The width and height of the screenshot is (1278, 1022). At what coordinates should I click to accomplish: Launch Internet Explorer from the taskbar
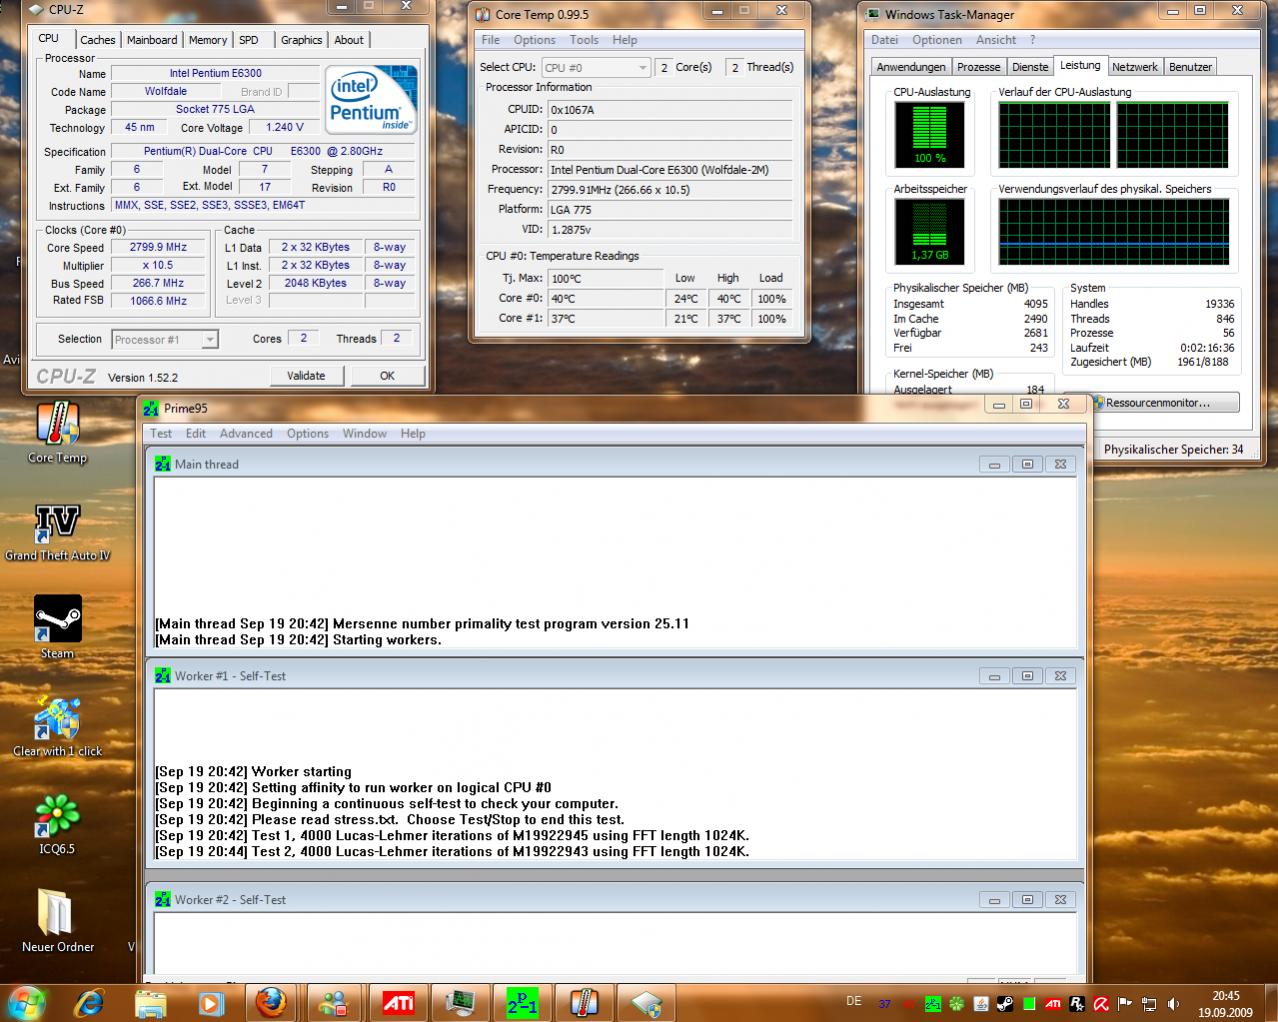(89, 1002)
